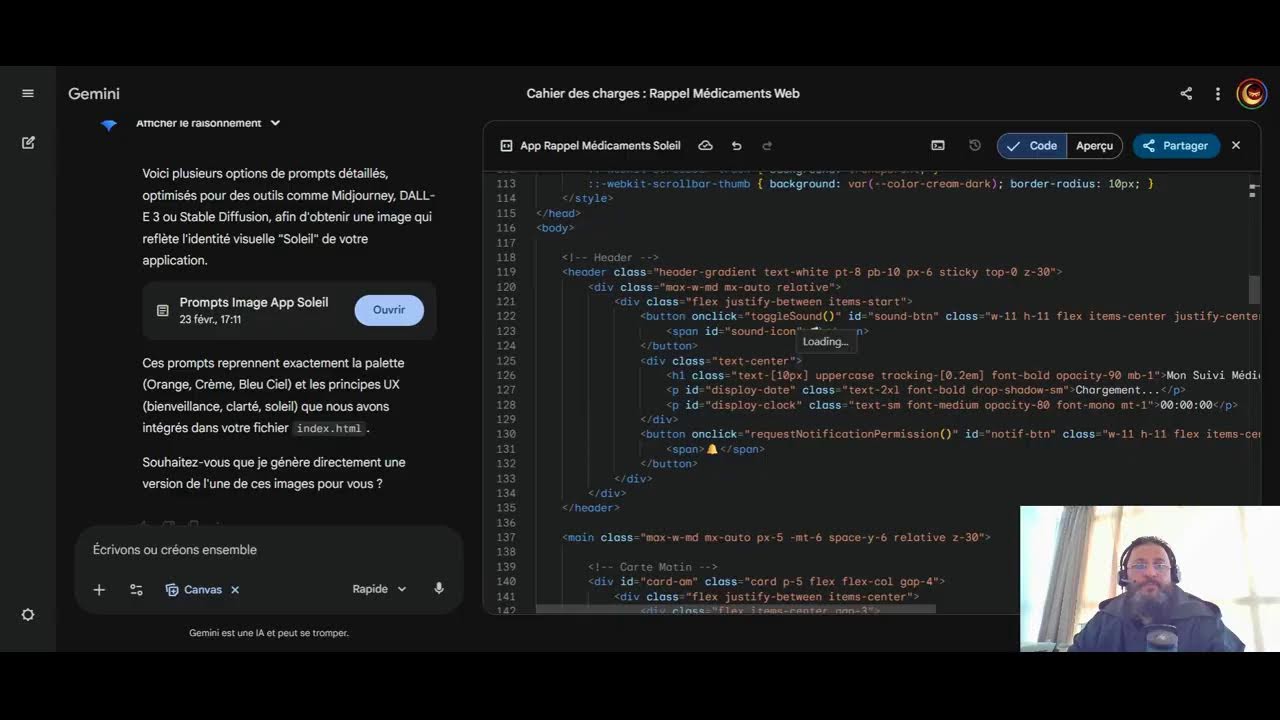Close the canvas panel
The width and height of the screenshot is (1280, 720).
[1236, 145]
